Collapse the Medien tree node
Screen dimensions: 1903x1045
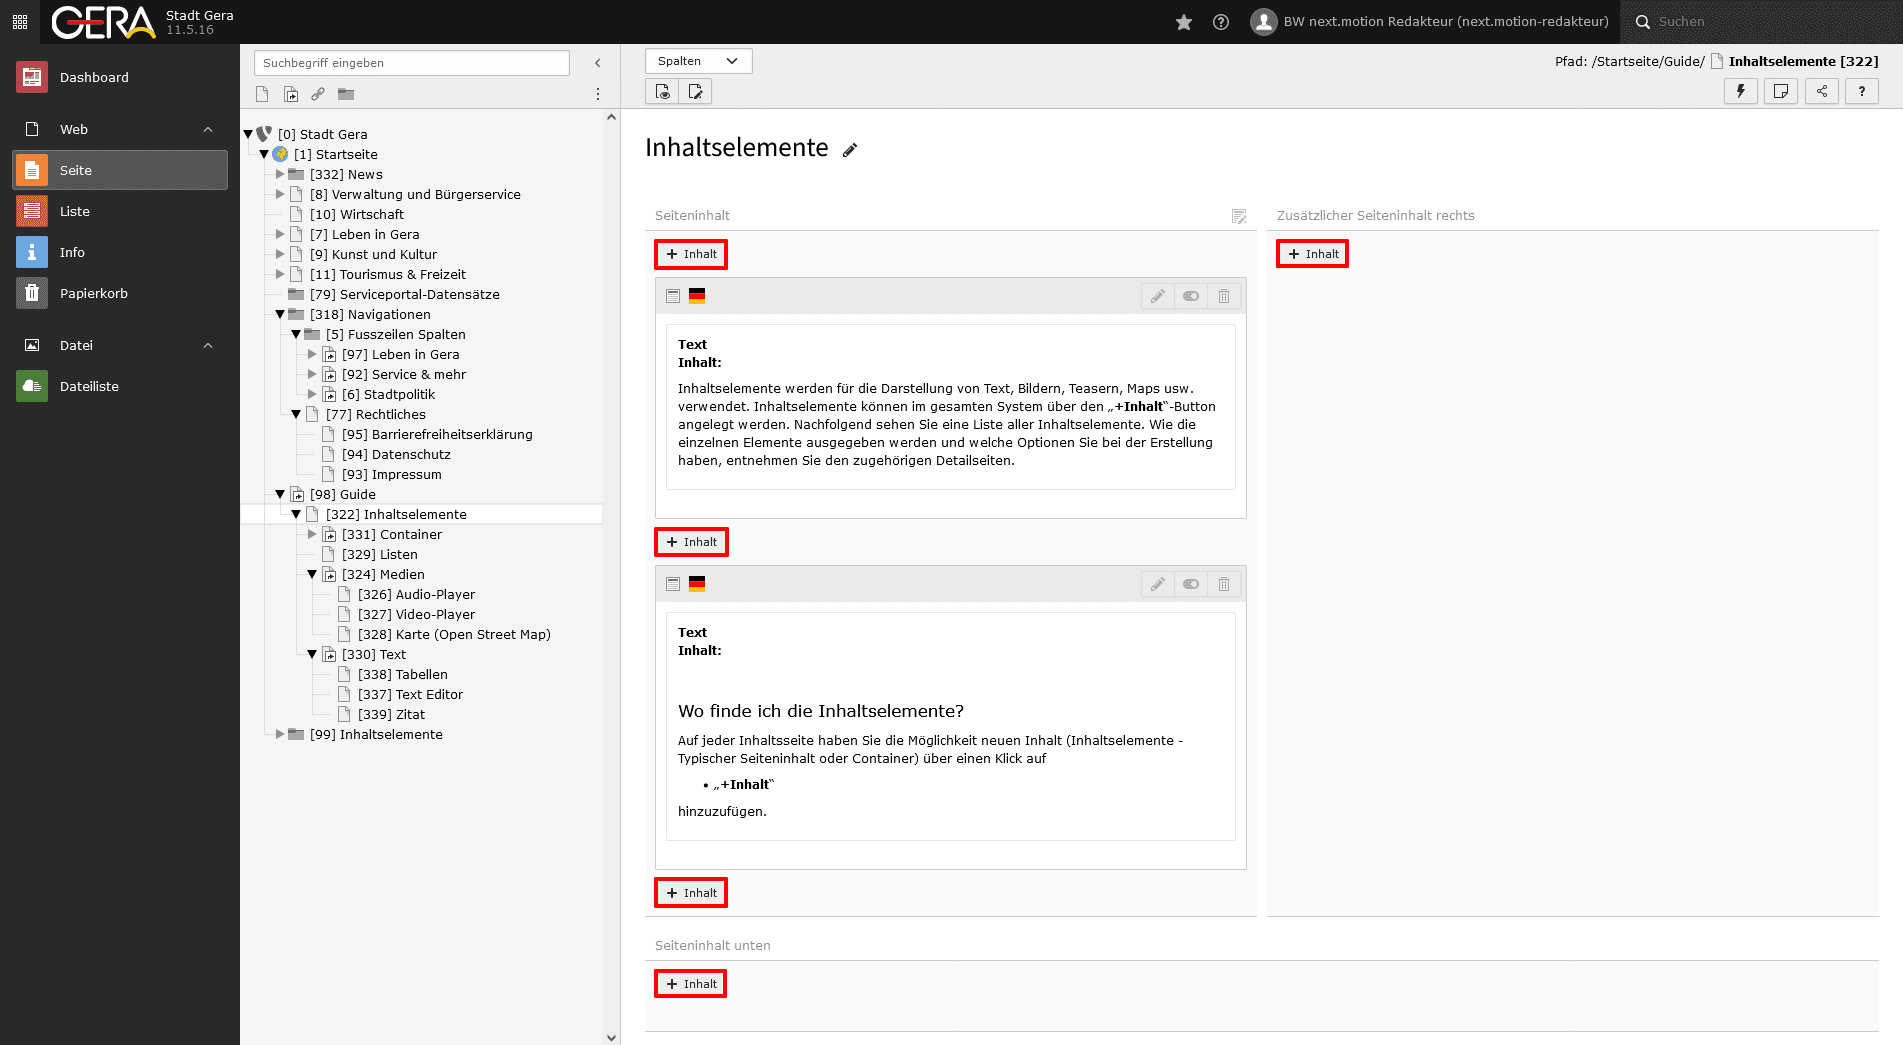312,574
